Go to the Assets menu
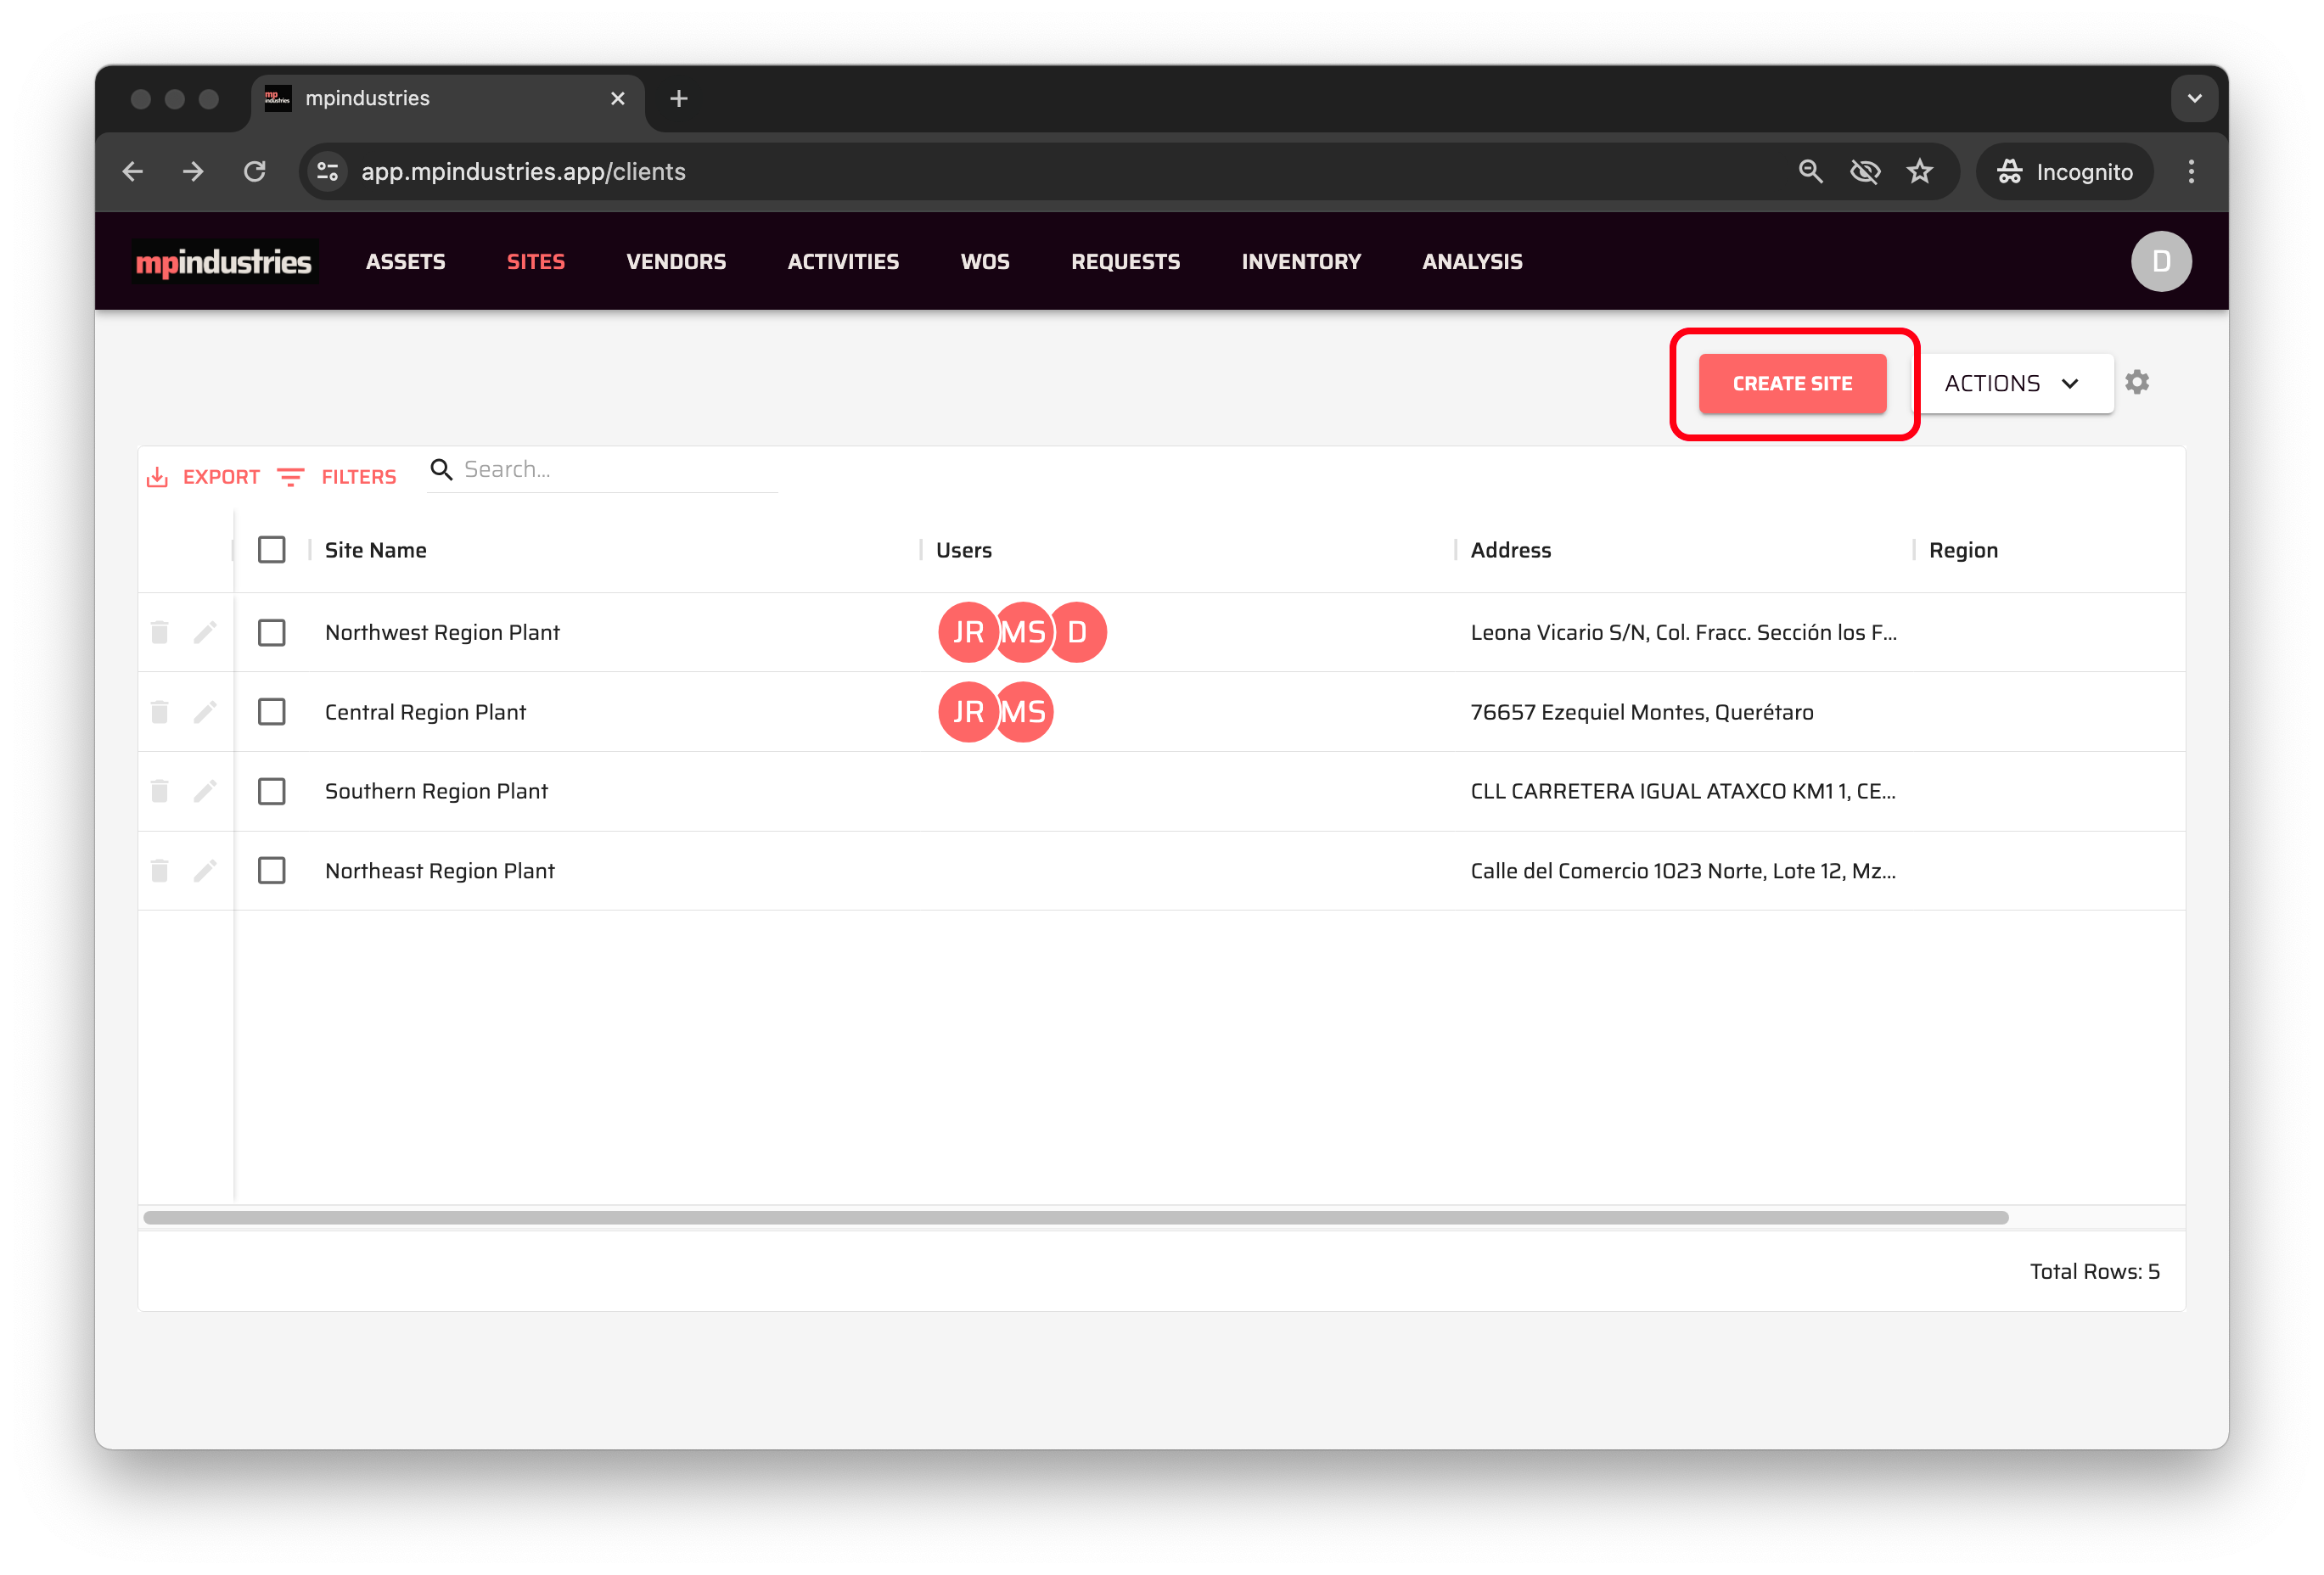The image size is (2324, 1575). tap(405, 261)
